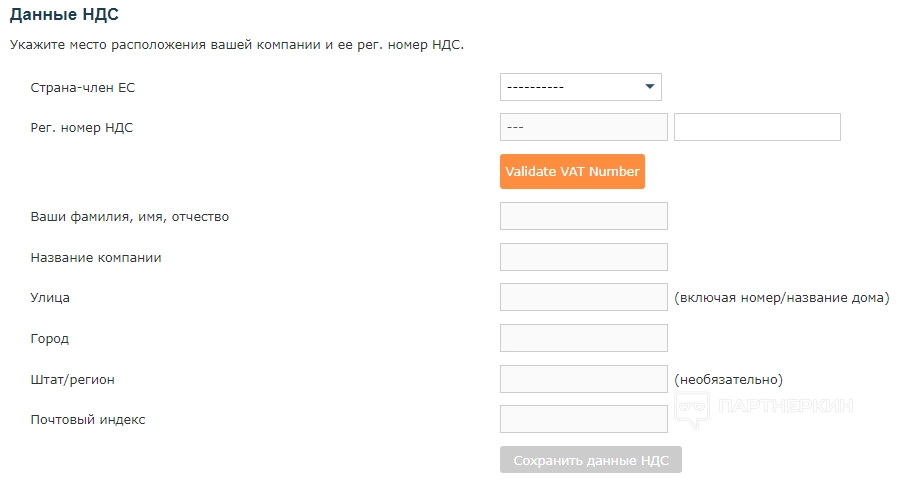904x481 pixels.
Task: Select the Название компании text field
Action: [x=583, y=257]
